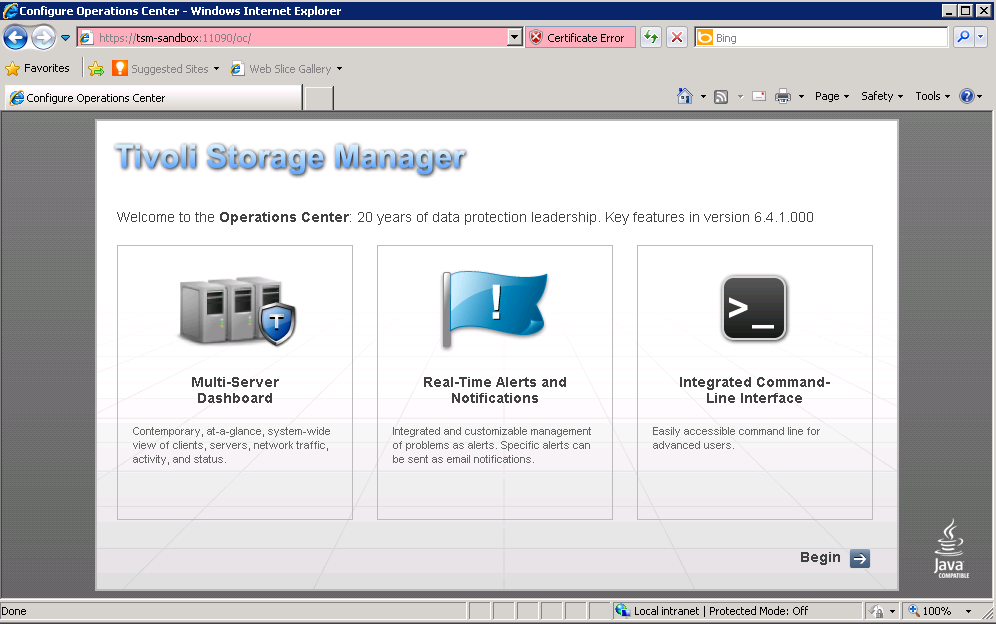This screenshot has height=624, width=996.
Task: Click the Read Mail icon
Action: pos(759,96)
